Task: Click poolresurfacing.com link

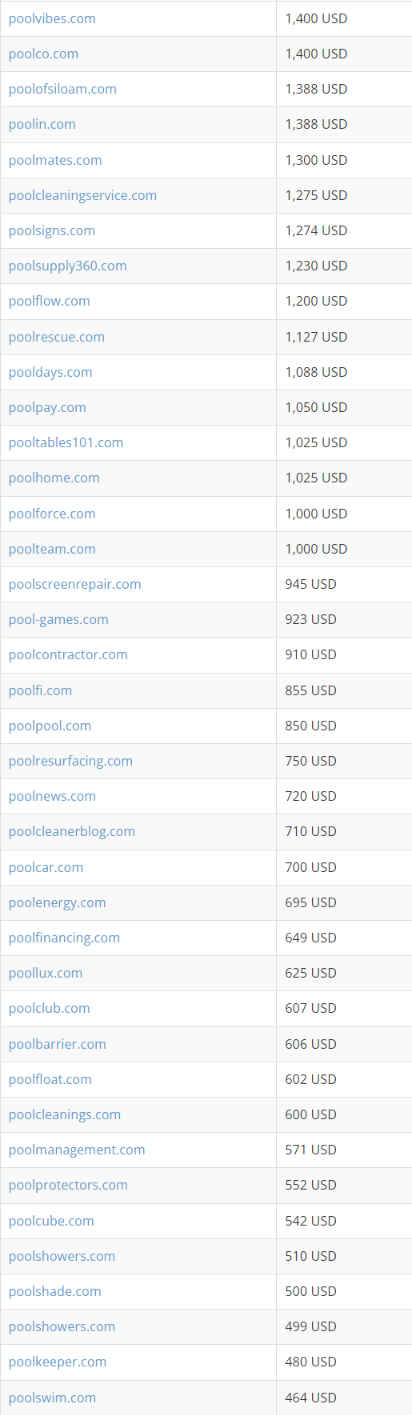Action: [70, 761]
